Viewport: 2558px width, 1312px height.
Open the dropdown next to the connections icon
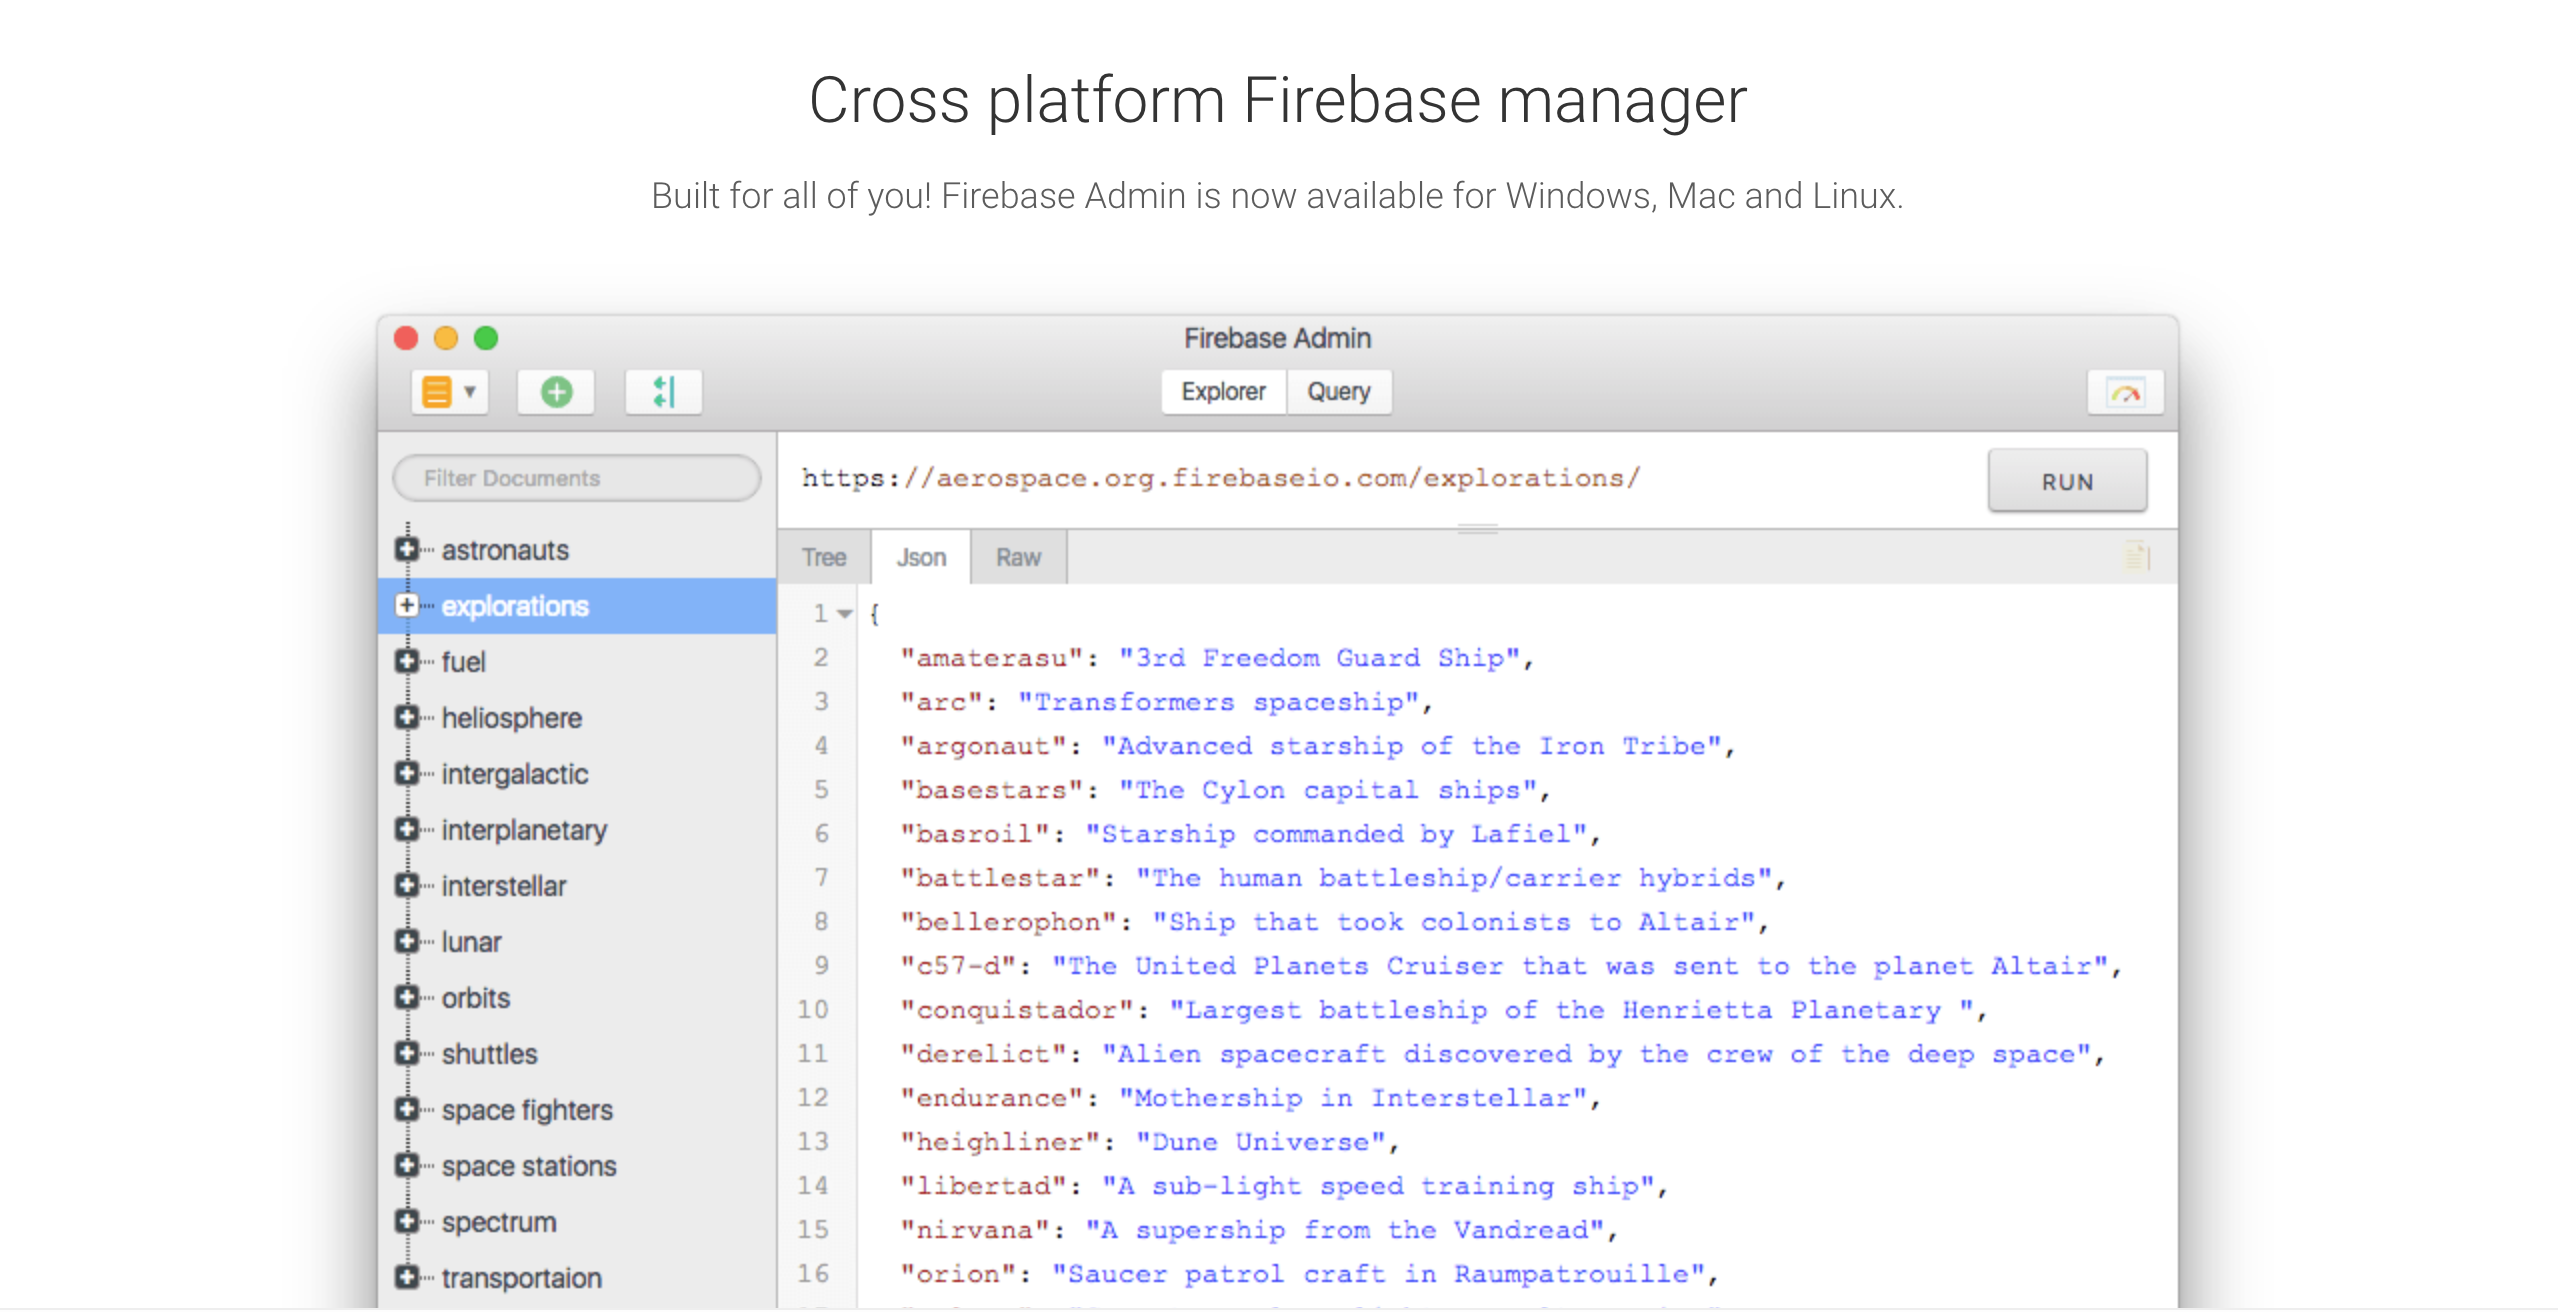coord(470,391)
